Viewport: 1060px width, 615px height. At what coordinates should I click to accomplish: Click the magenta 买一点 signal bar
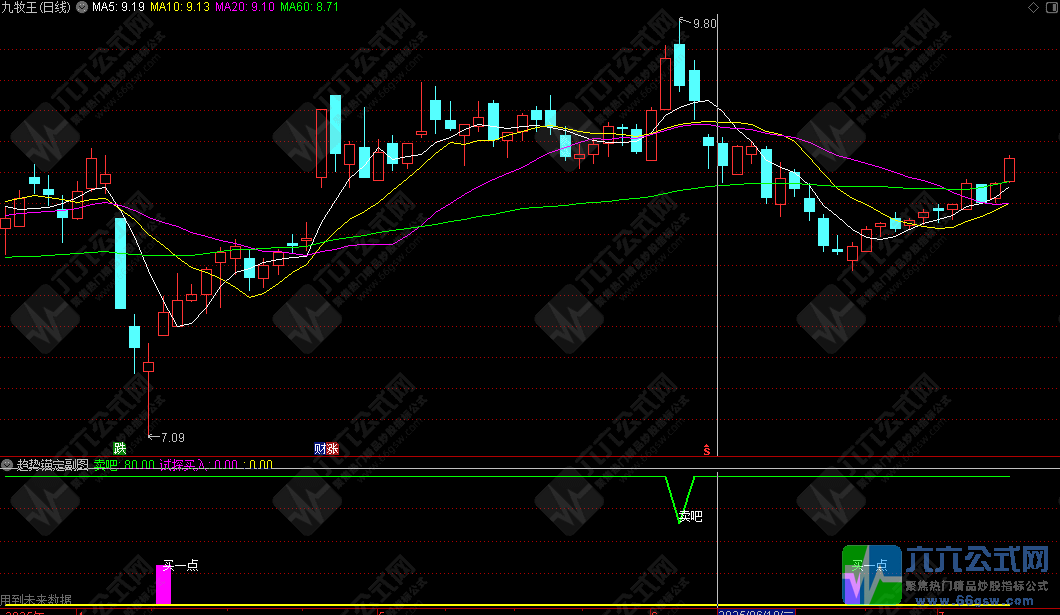click(163, 585)
